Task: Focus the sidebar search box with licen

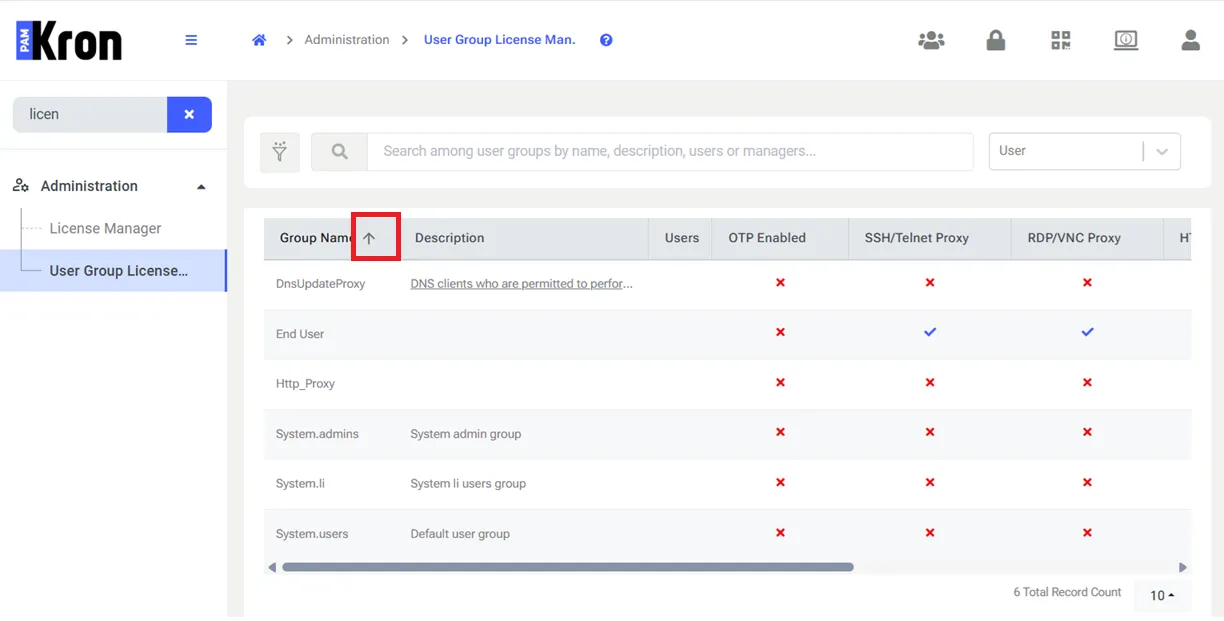Action: pos(90,114)
